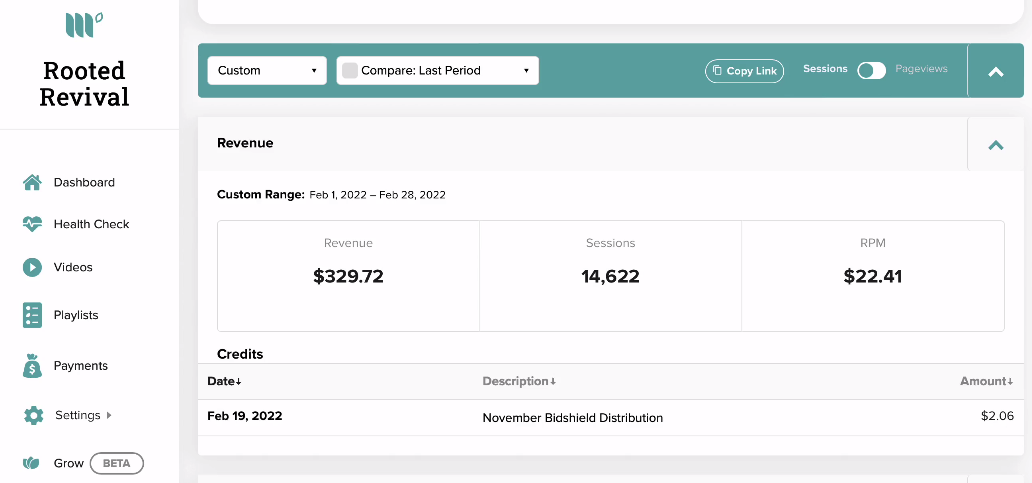The width and height of the screenshot is (1032, 483).
Task: Click the Videos play icon
Action: (x=32, y=267)
